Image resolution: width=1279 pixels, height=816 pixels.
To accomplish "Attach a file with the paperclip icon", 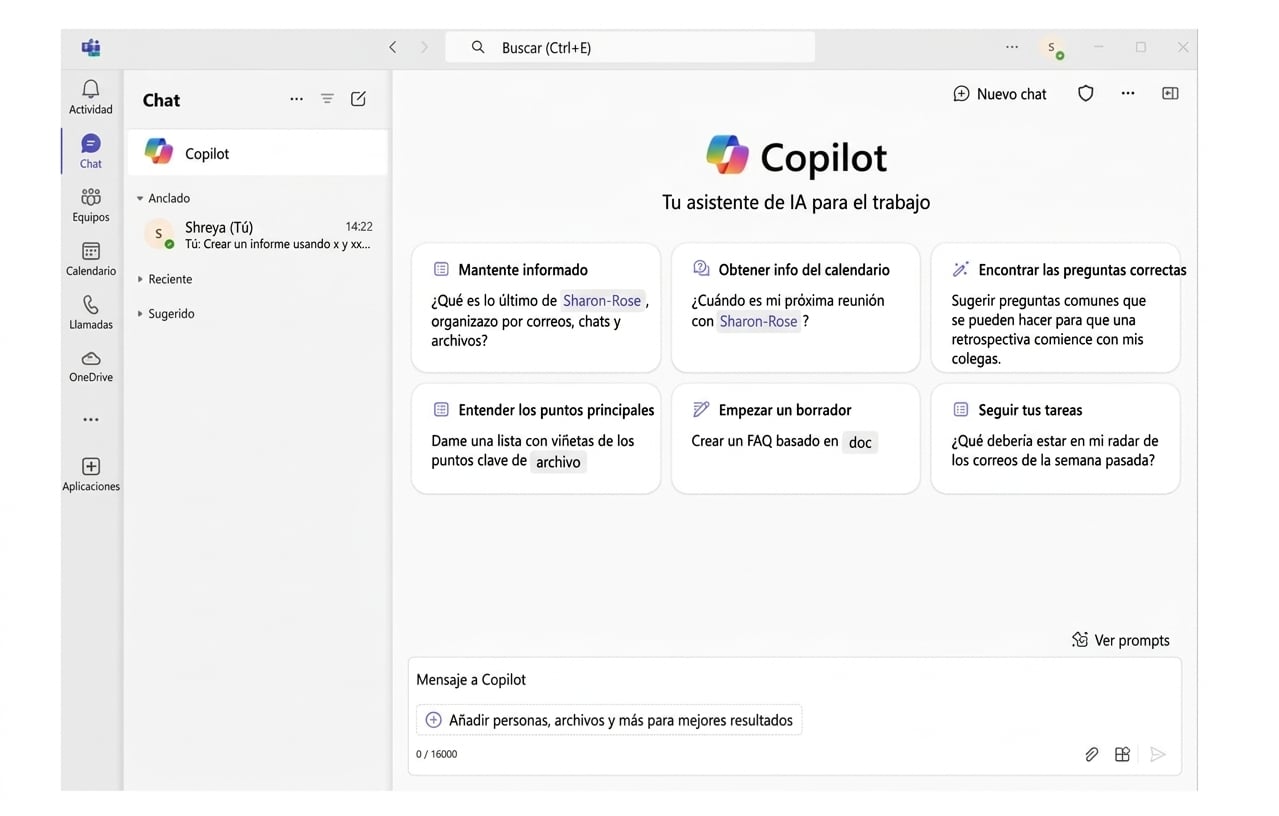I will (x=1091, y=754).
